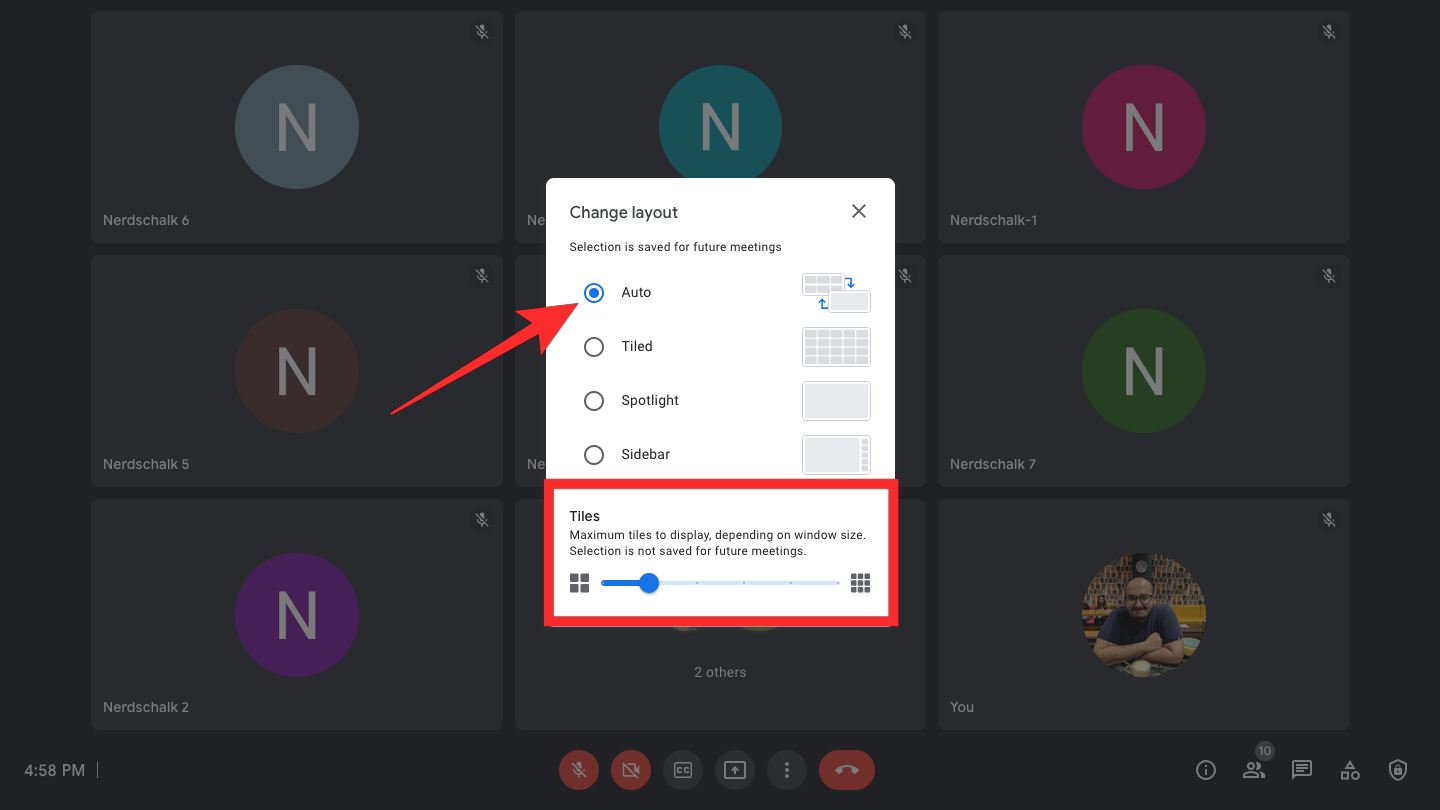
Task: Click the large tiles grid icon
Action: coord(860,582)
